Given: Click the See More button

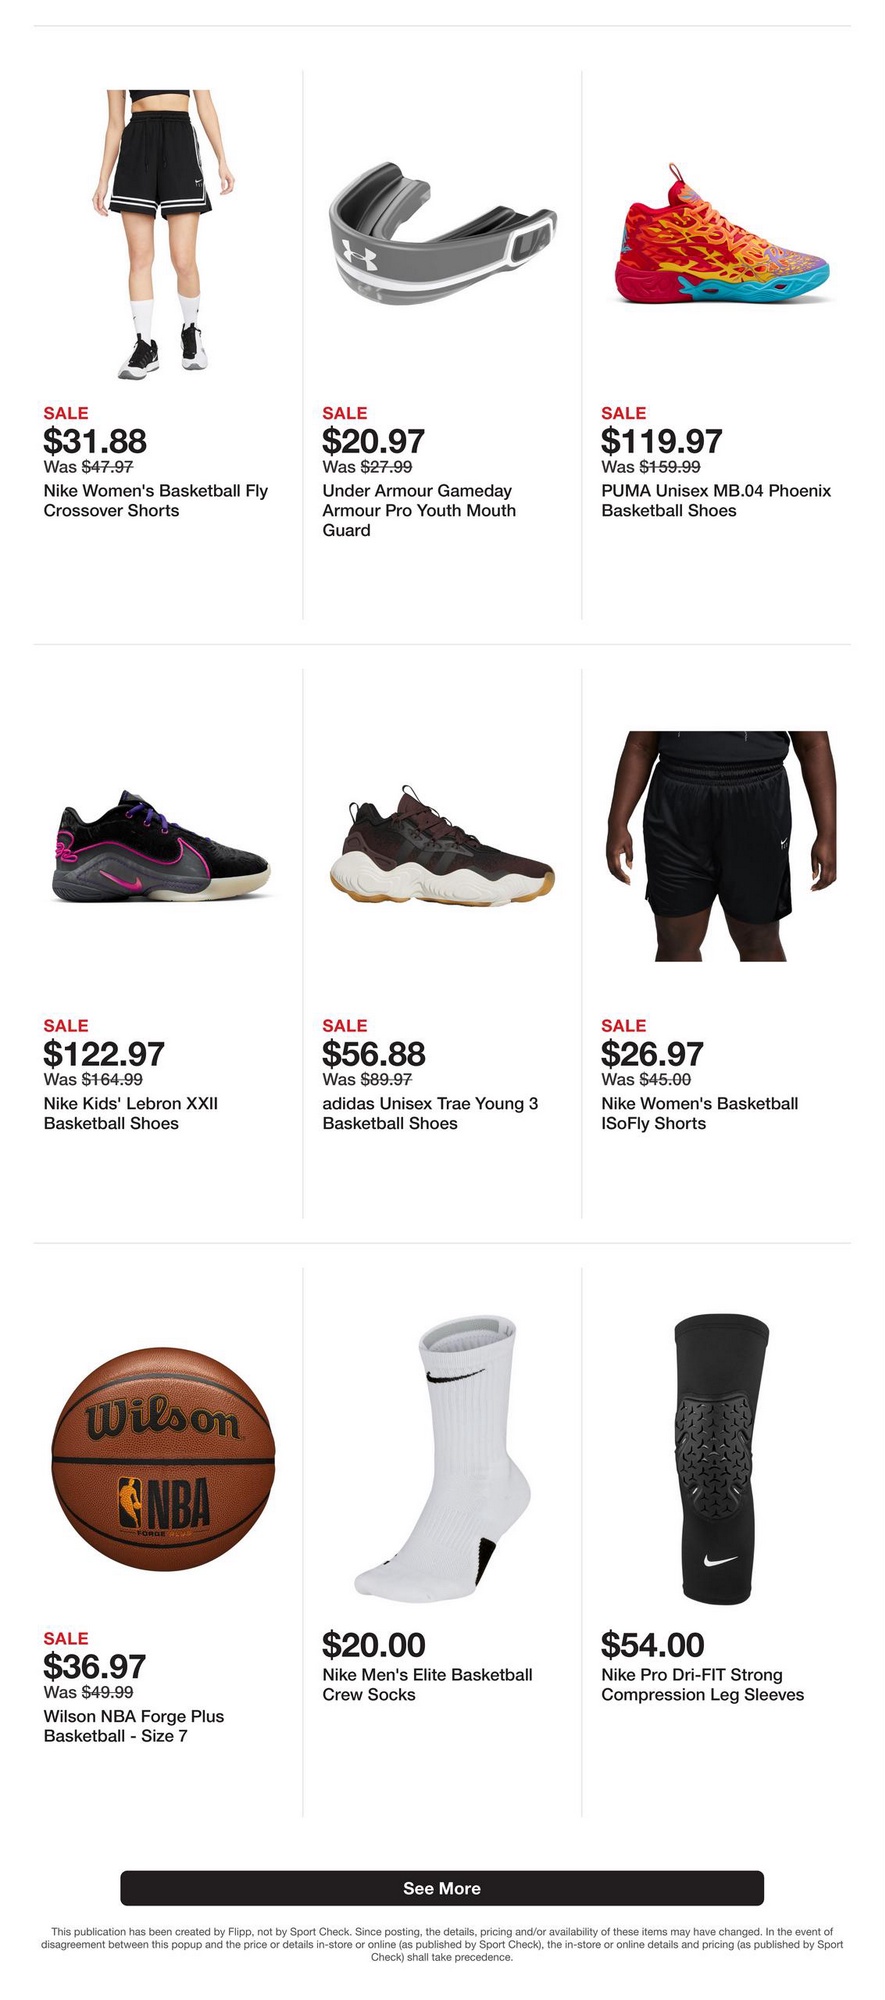Looking at the screenshot, I should pyautogui.click(x=442, y=1888).
